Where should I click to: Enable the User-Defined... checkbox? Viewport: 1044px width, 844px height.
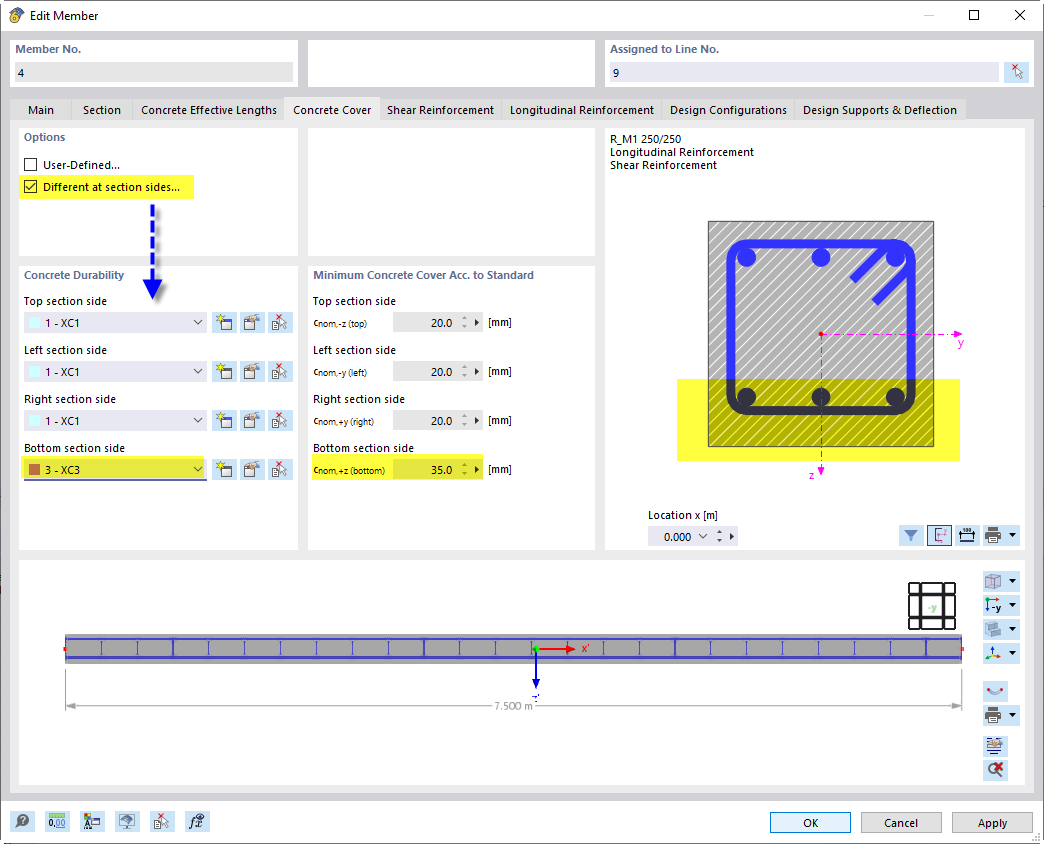31,164
